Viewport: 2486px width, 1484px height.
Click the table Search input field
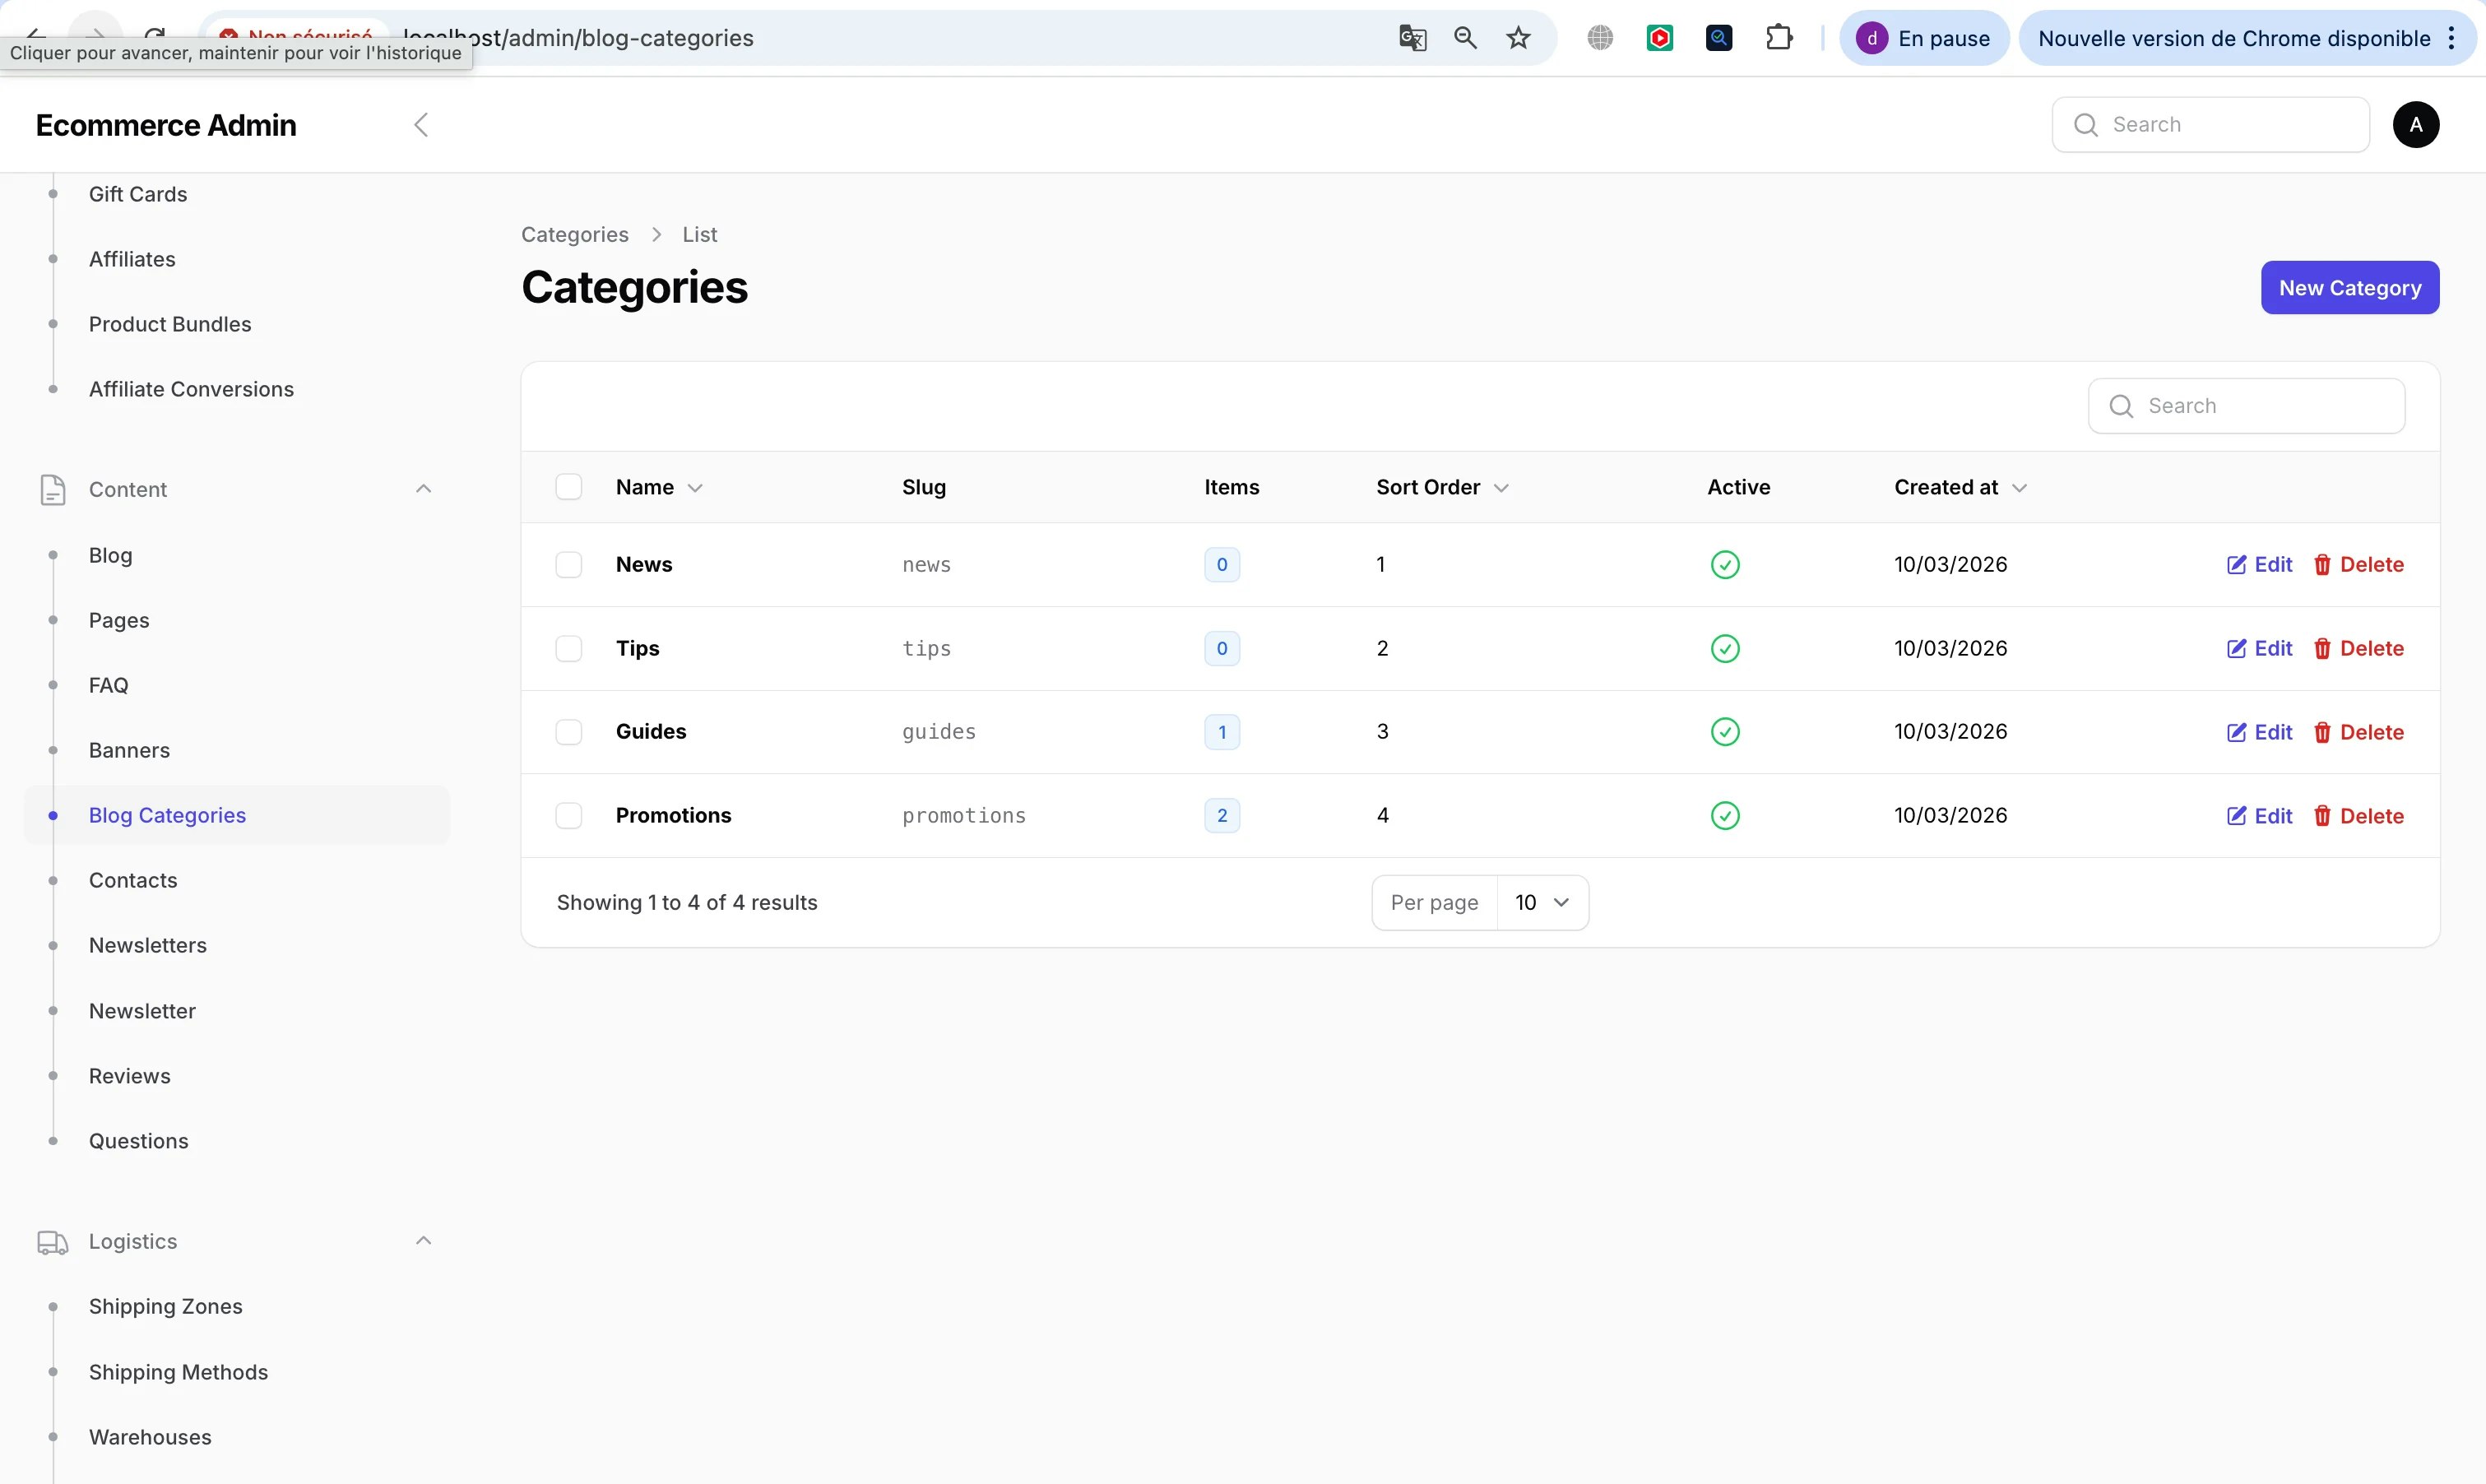tap(2246, 405)
